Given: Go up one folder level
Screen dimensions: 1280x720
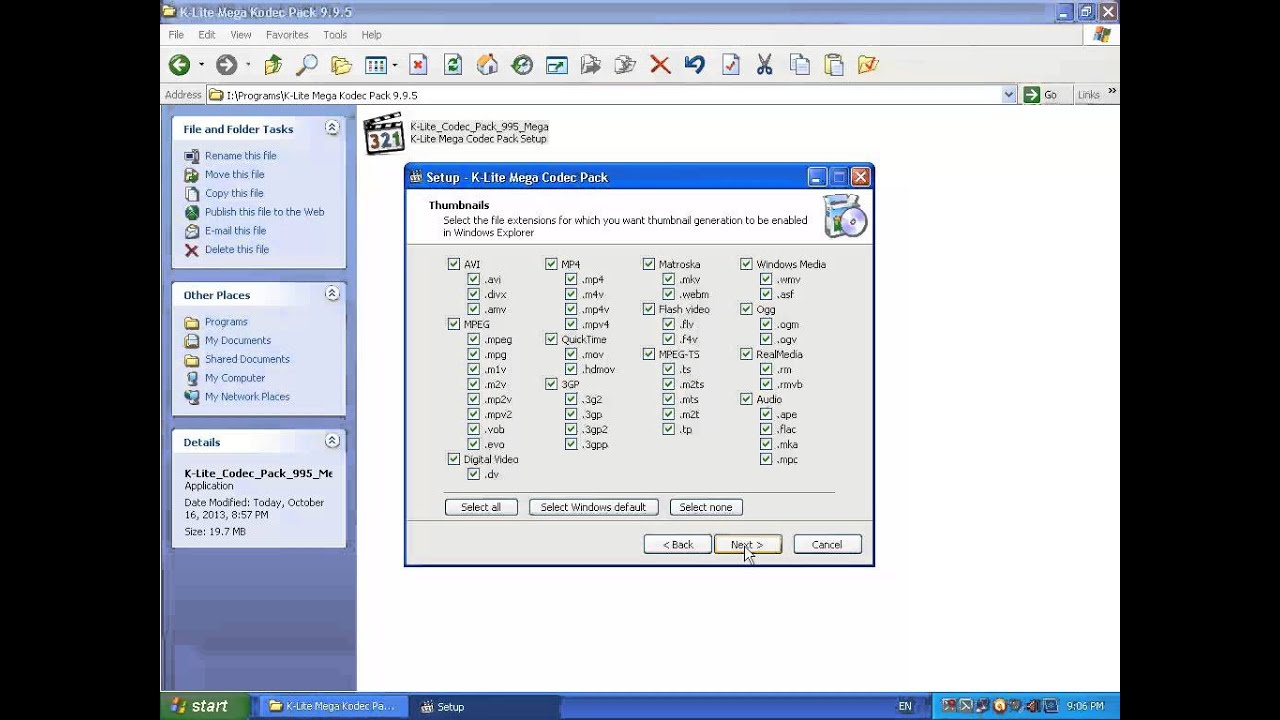Looking at the screenshot, I should [273, 65].
